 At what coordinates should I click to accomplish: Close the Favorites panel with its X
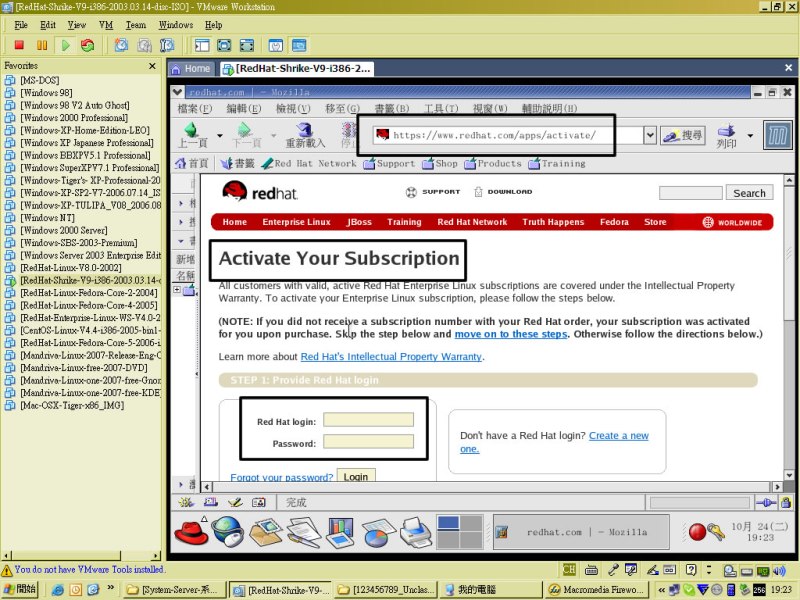tap(152, 66)
